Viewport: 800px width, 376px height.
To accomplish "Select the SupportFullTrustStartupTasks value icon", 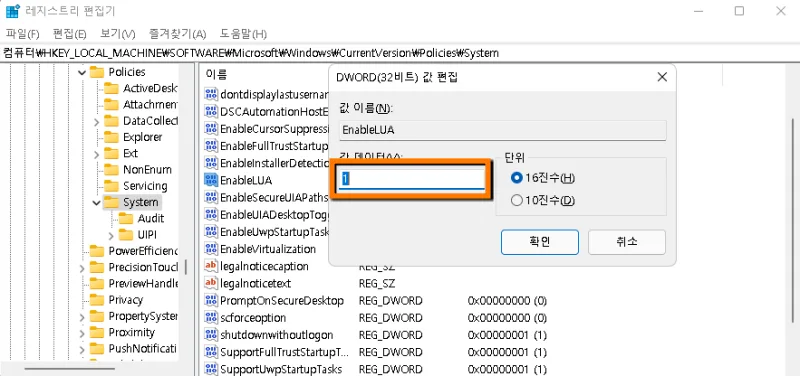I will click(x=211, y=352).
